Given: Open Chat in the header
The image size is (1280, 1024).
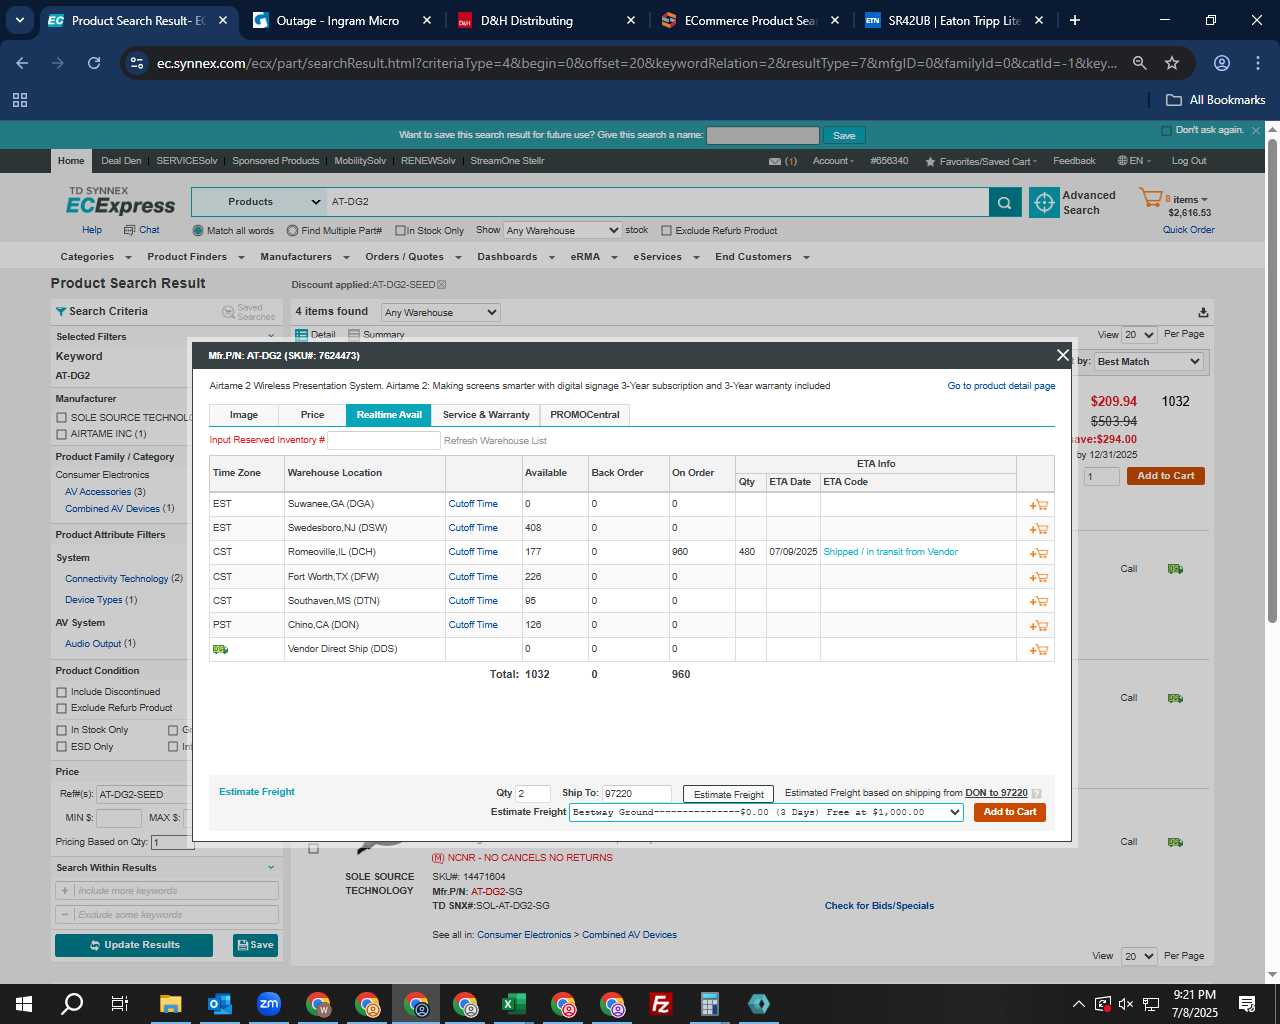Looking at the screenshot, I should coord(142,230).
